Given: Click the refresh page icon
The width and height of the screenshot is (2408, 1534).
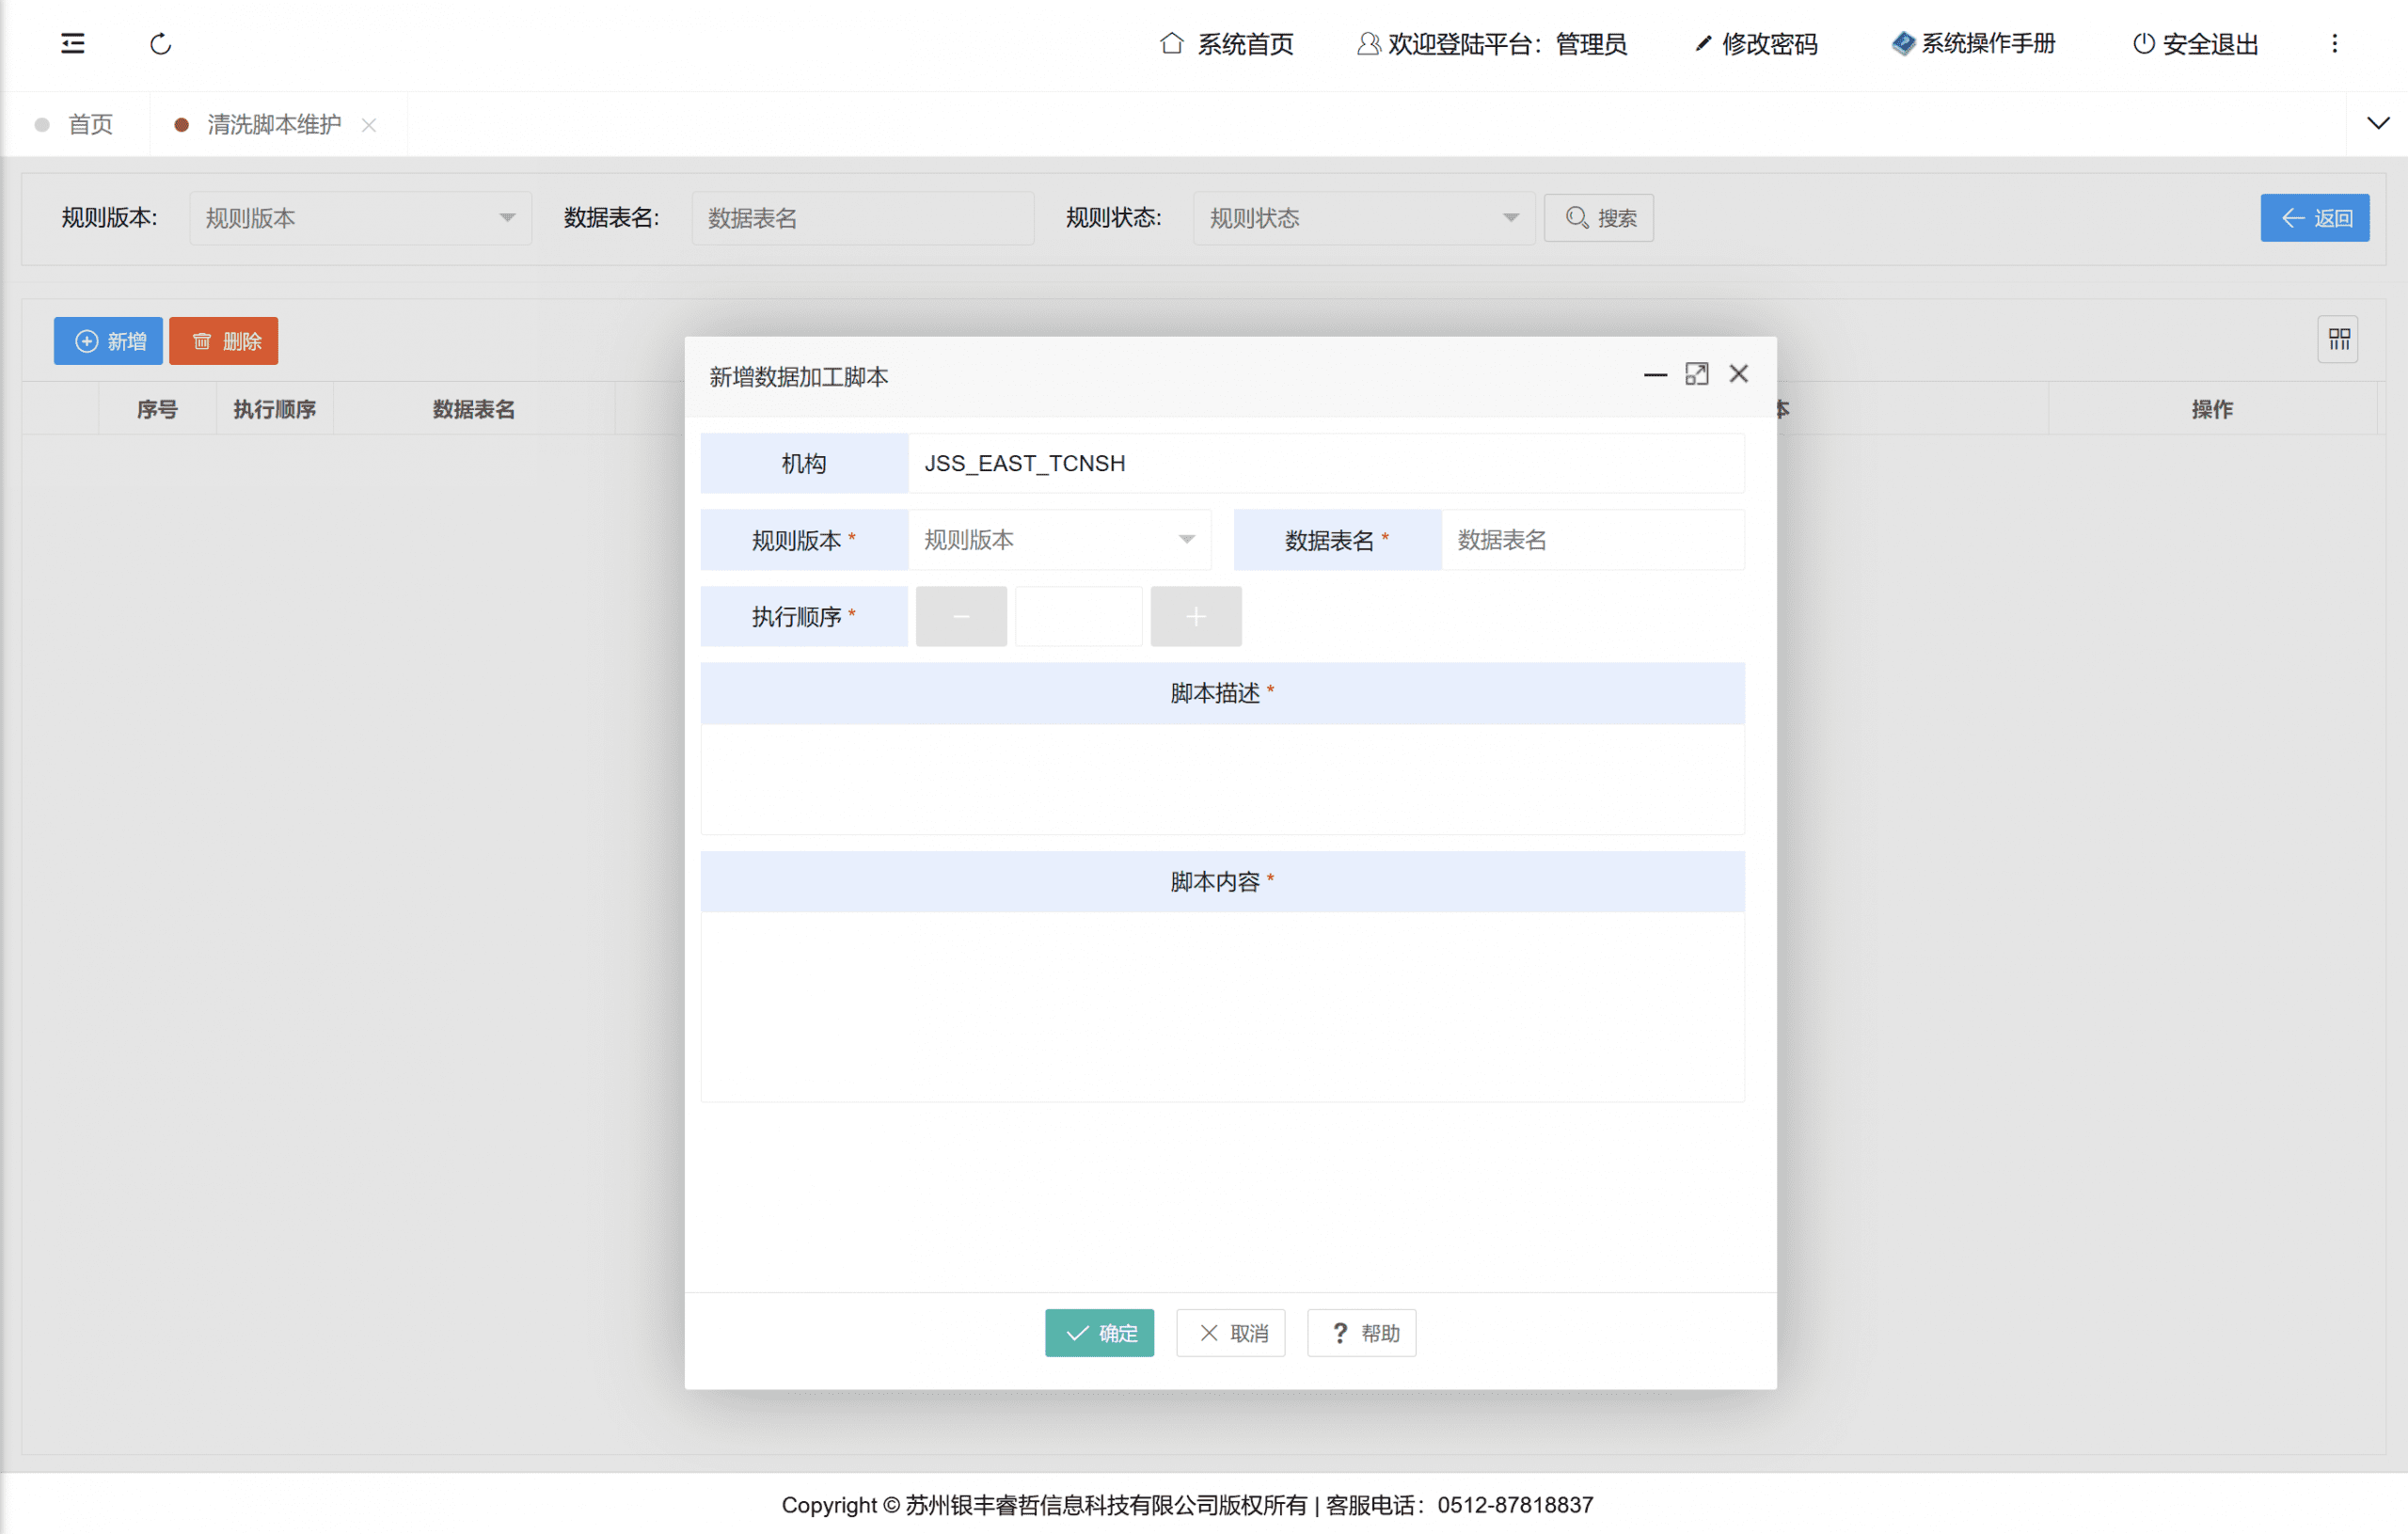Looking at the screenshot, I should pos(161,44).
